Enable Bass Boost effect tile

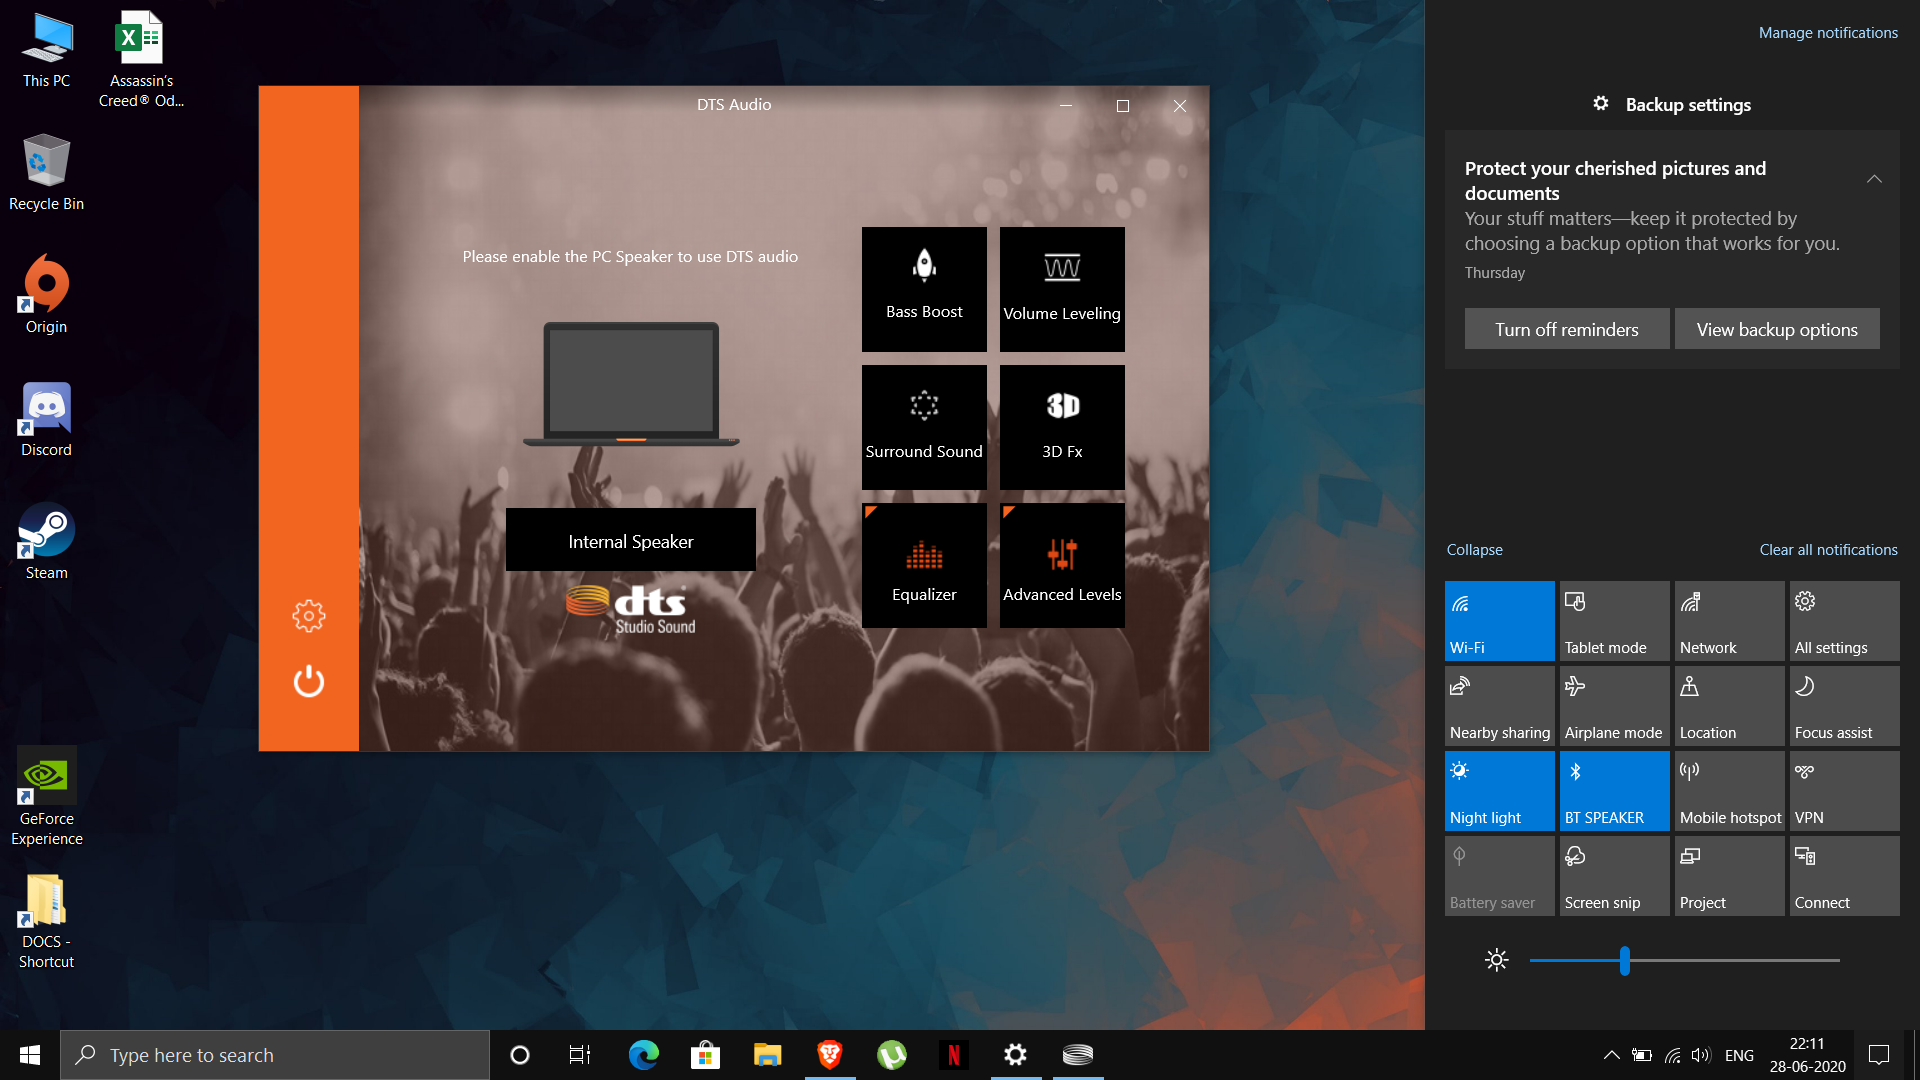924,289
